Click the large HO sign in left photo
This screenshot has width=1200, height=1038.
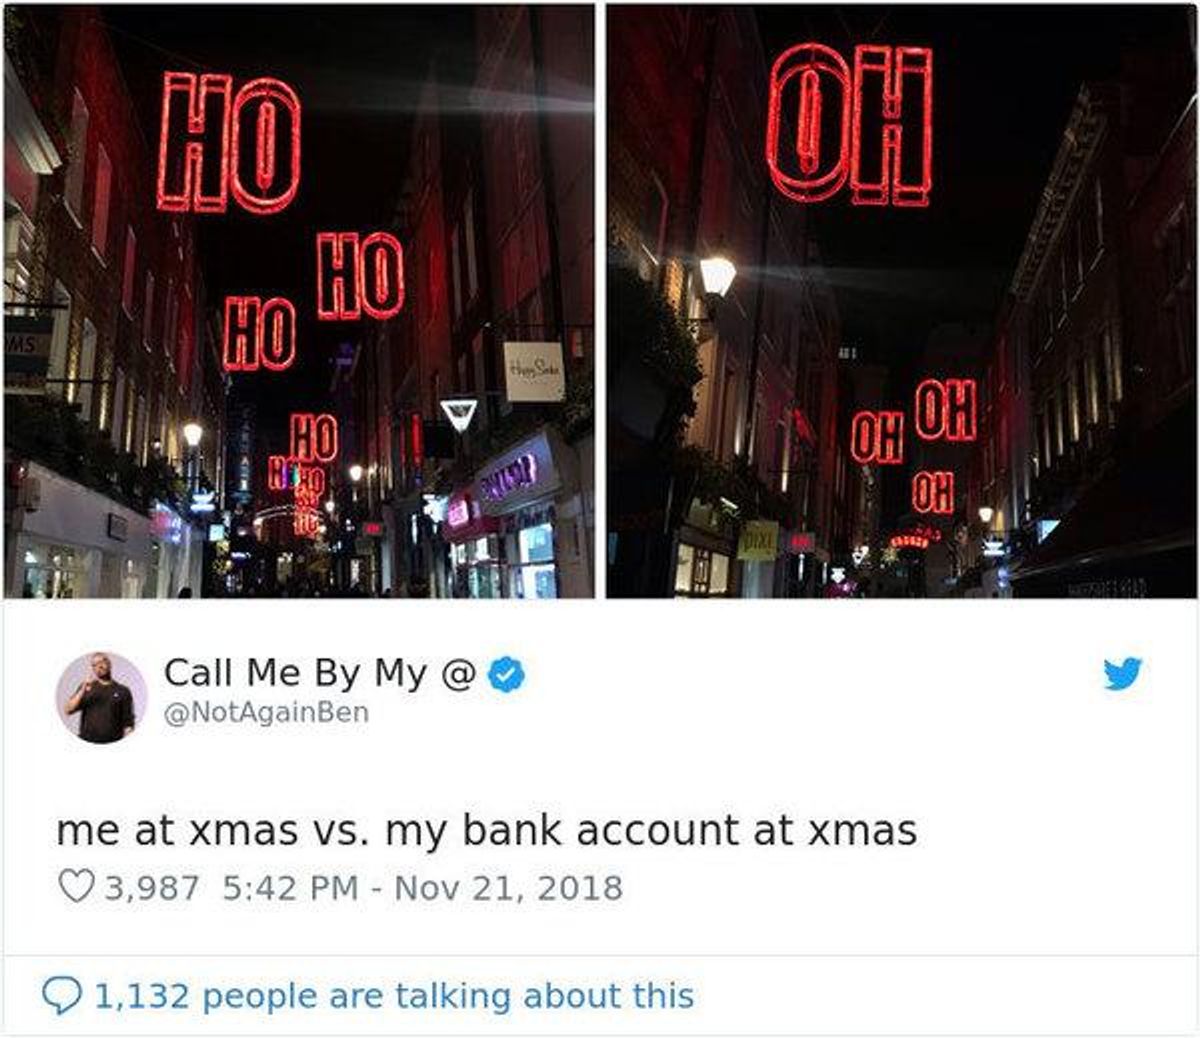[x=229, y=143]
